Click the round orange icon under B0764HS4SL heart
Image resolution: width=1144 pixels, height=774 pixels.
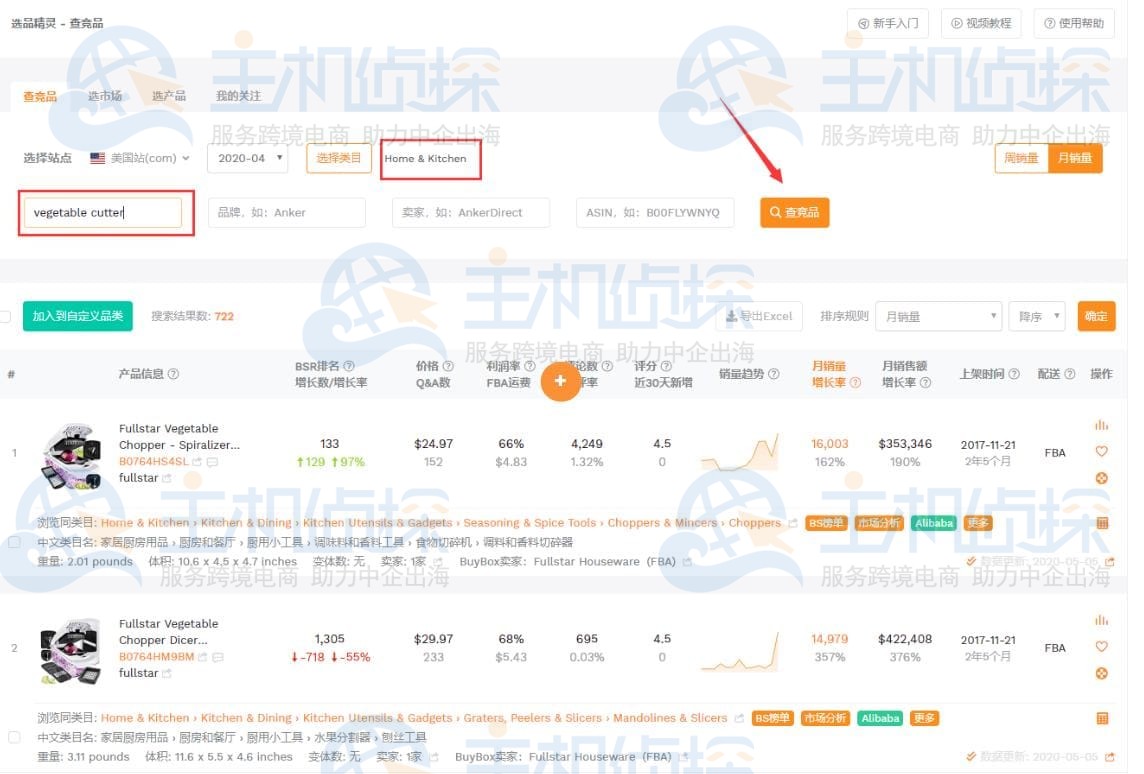pos(1101,479)
